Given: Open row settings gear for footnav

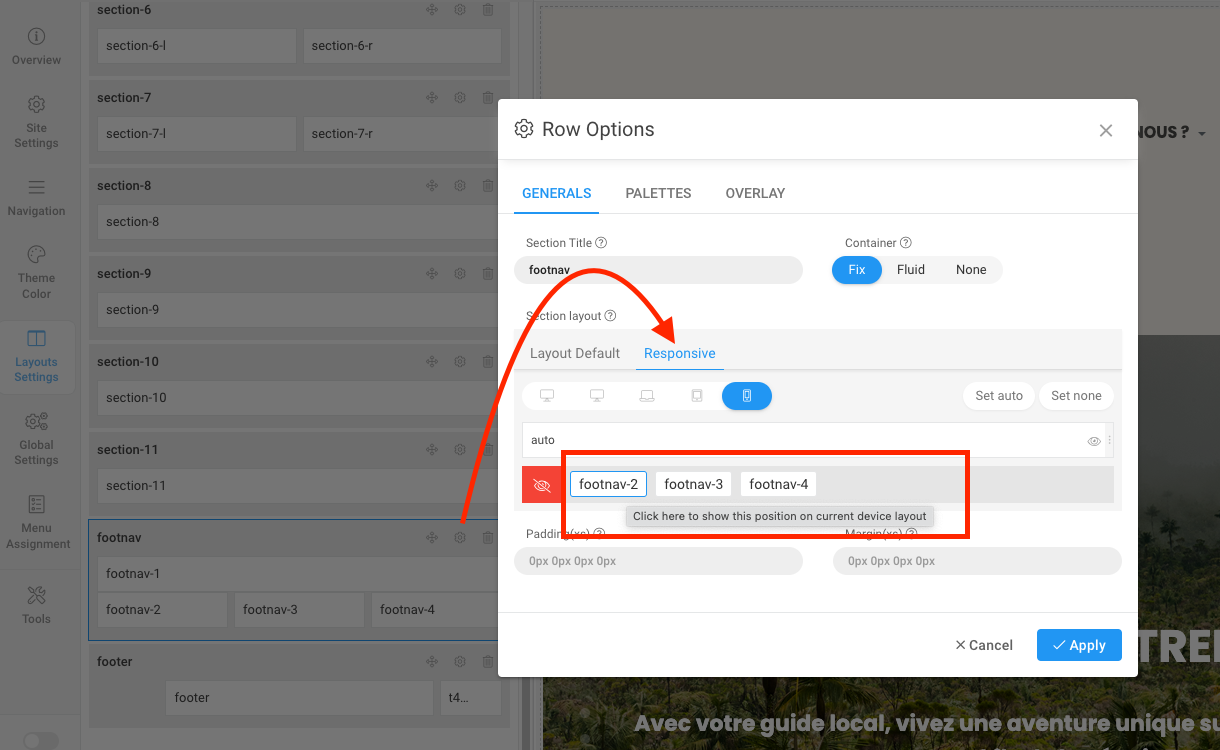Looking at the screenshot, I should pyautogui.click(x=460, y=538).
